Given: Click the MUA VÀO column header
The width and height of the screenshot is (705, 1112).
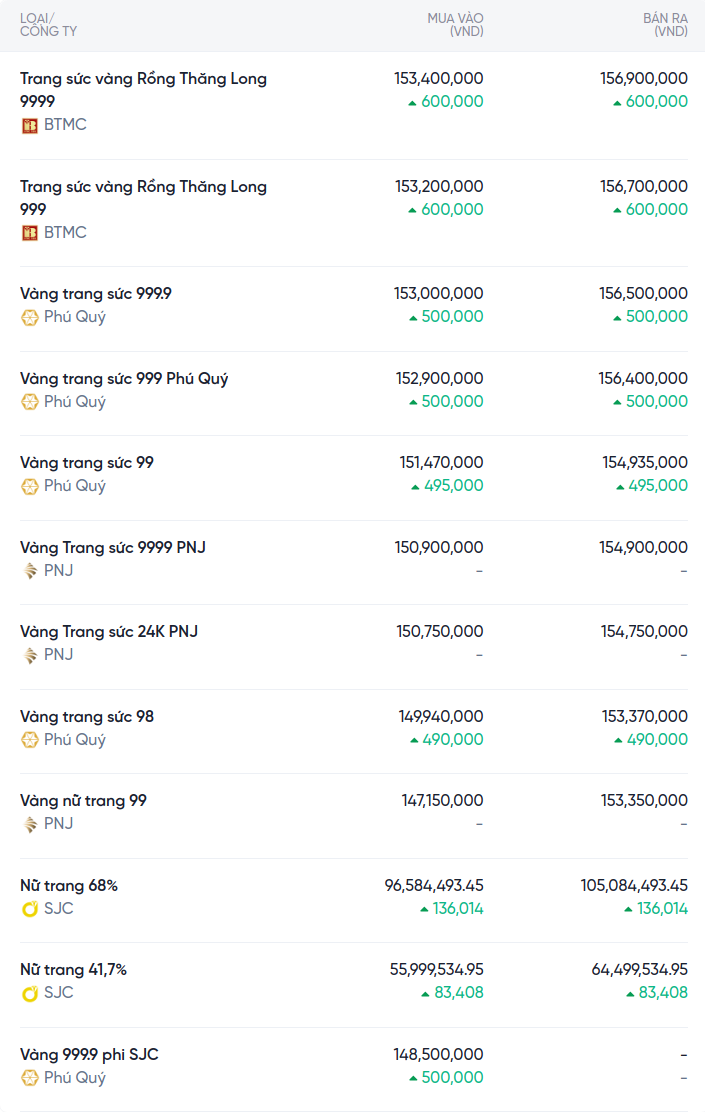Looking at the screenshot, I should [x=455, y=25].
